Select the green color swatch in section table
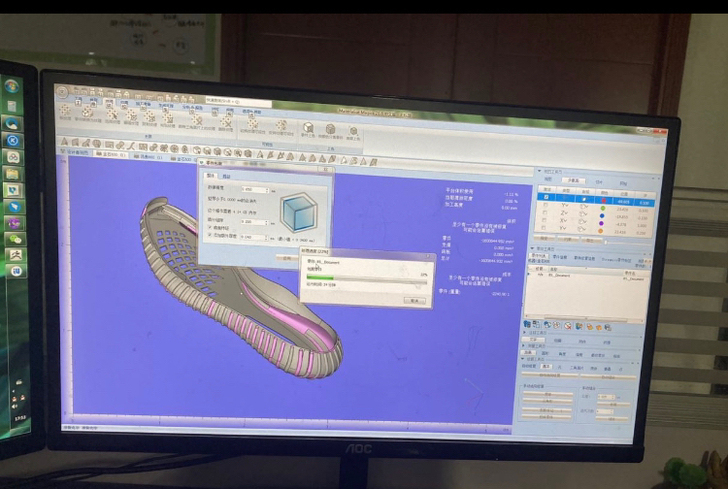The width and height of the screenshot is (728, 489). [x=603, y=208]
